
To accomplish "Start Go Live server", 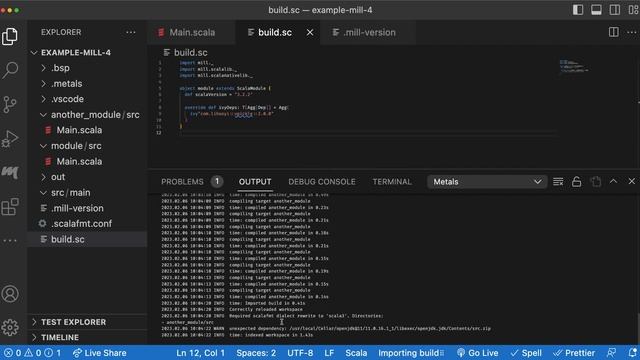I will 478,353.
